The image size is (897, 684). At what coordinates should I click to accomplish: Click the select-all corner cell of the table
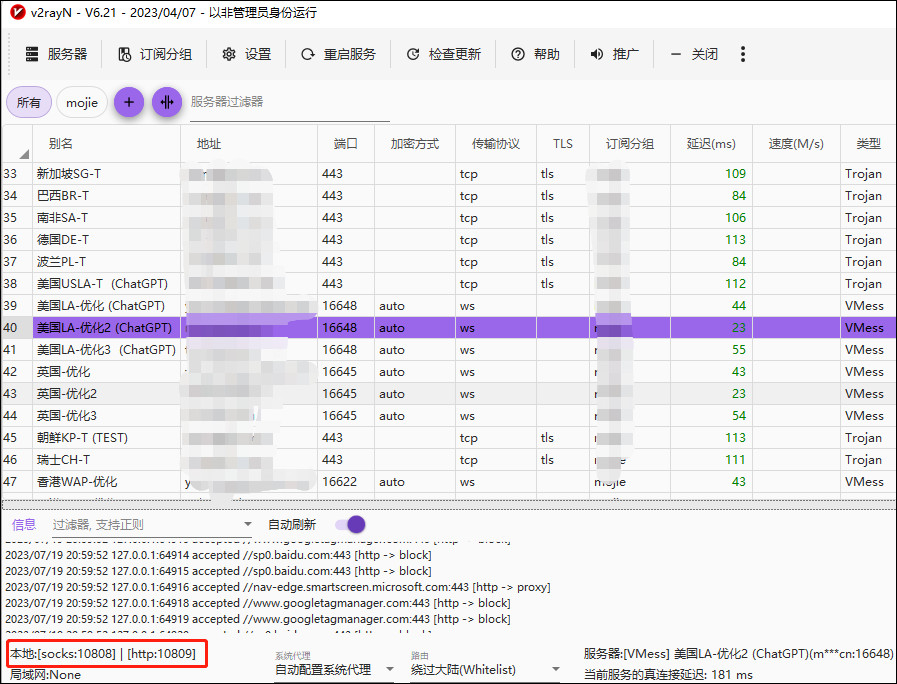click(17, 144)
